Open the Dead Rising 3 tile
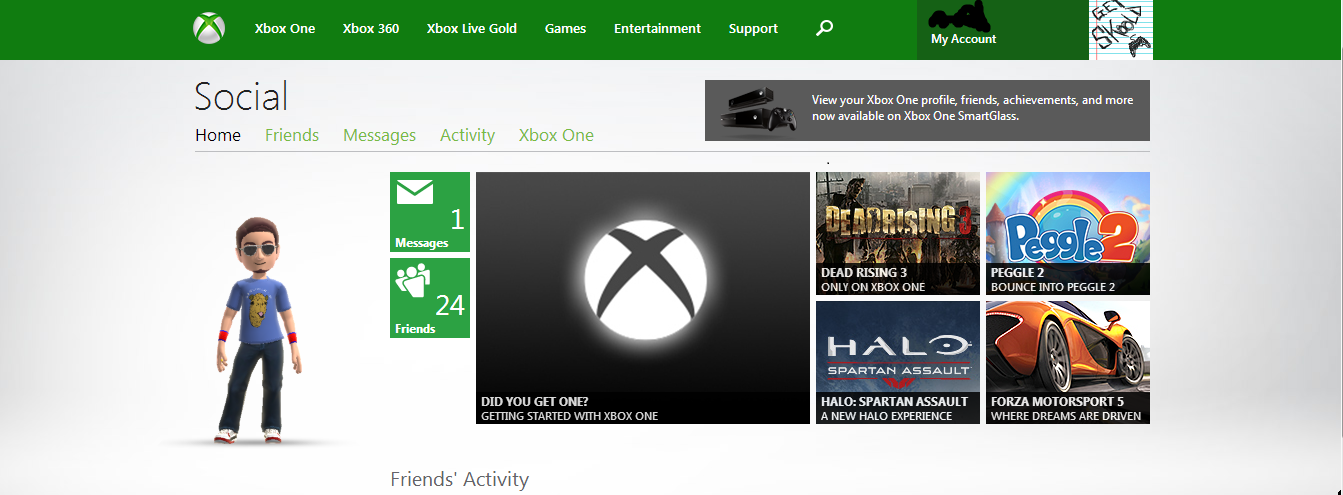 click(898, 233)
